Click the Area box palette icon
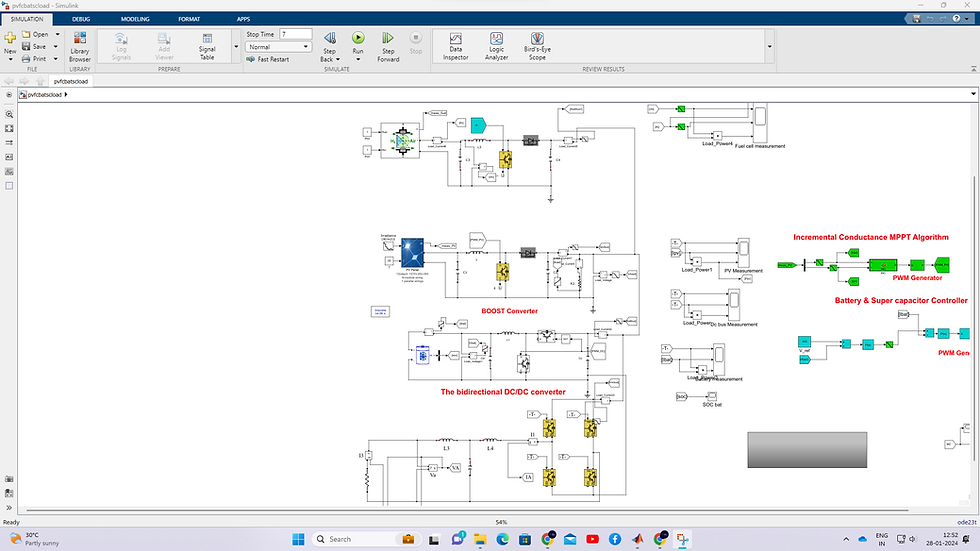The height and width of the screenshot is (551, 980). tap(9, 186)
